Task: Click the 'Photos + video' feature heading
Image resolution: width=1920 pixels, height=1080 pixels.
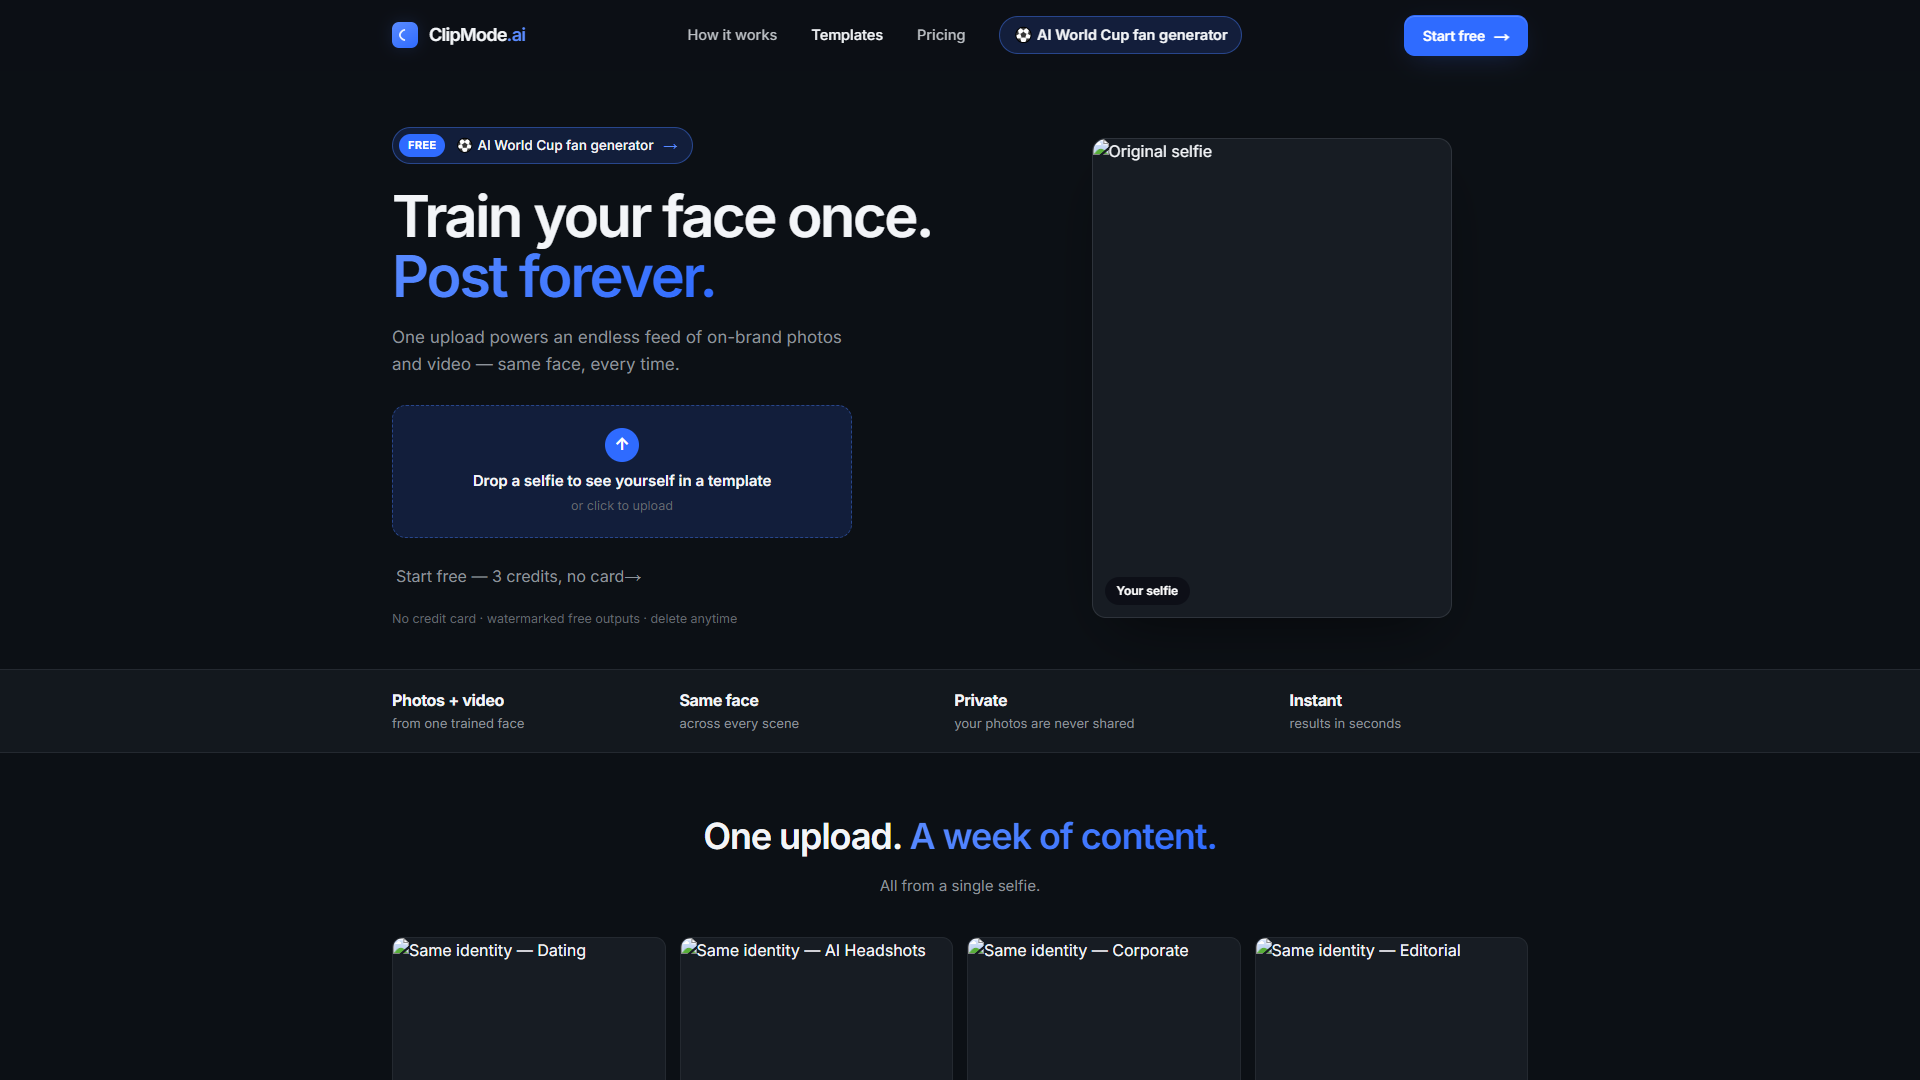Action: pos(448,701)
